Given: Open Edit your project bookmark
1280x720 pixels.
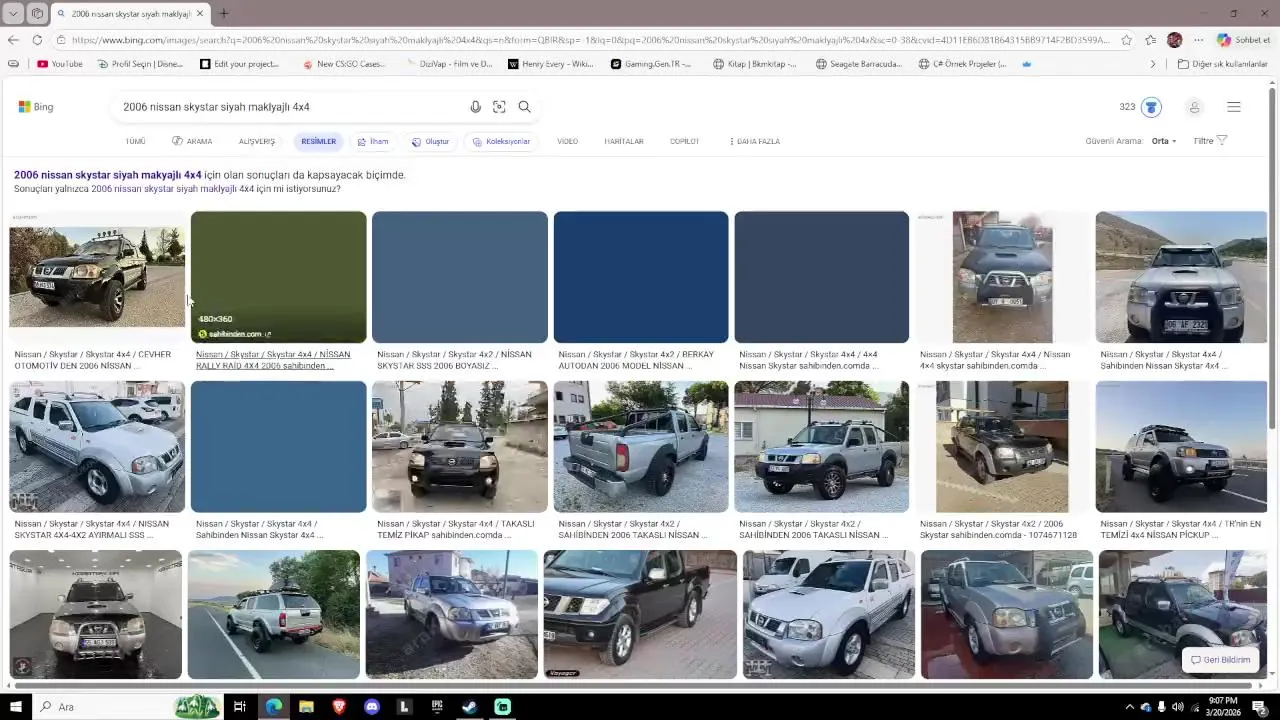Looking at the screenshot, I should coord(239,64).
